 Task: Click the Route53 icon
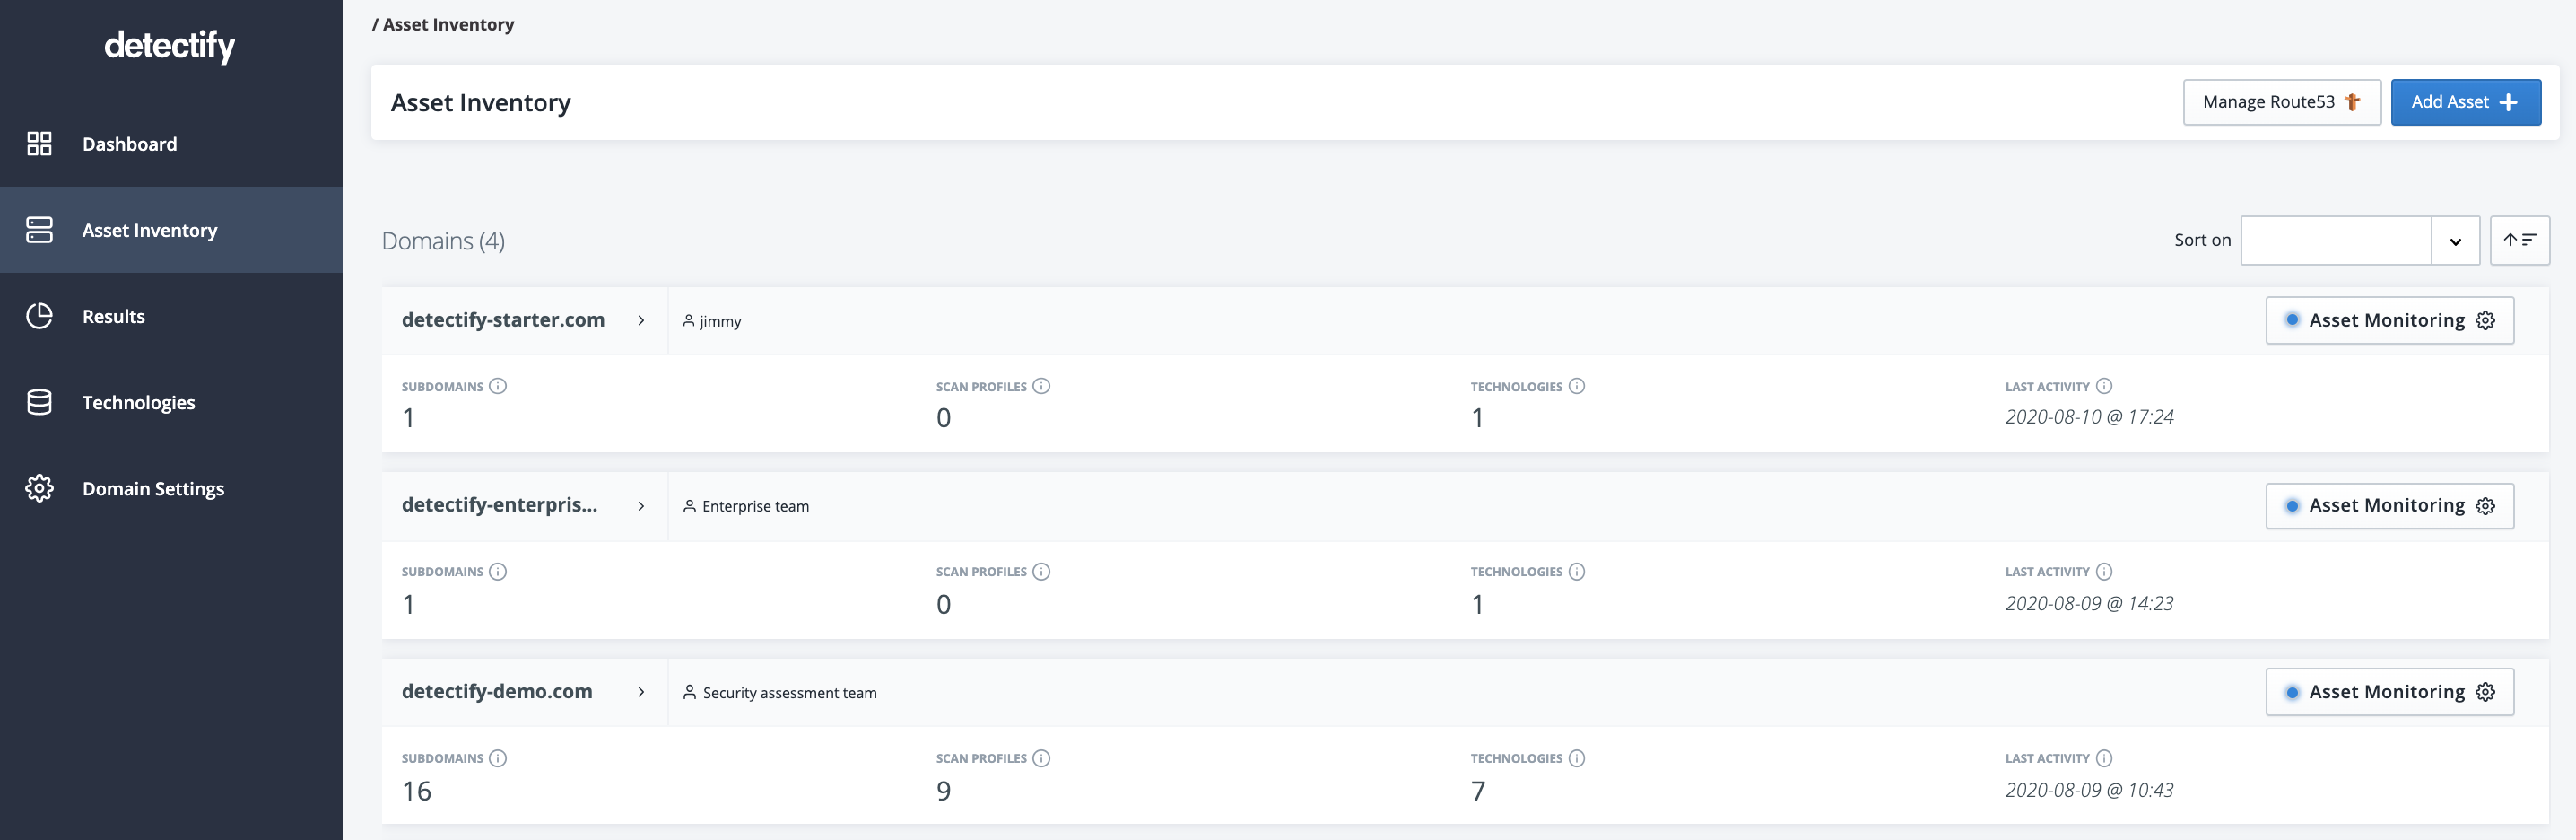point(2352,102)
